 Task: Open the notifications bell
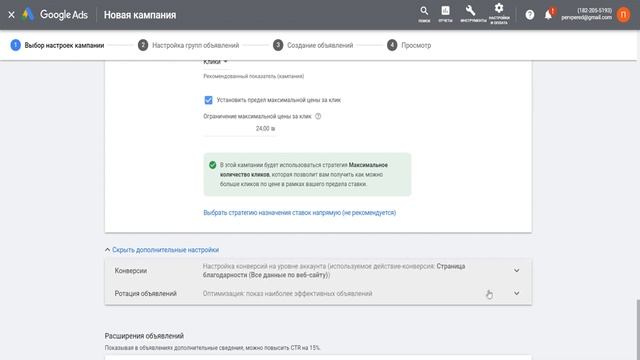(549, 15)
